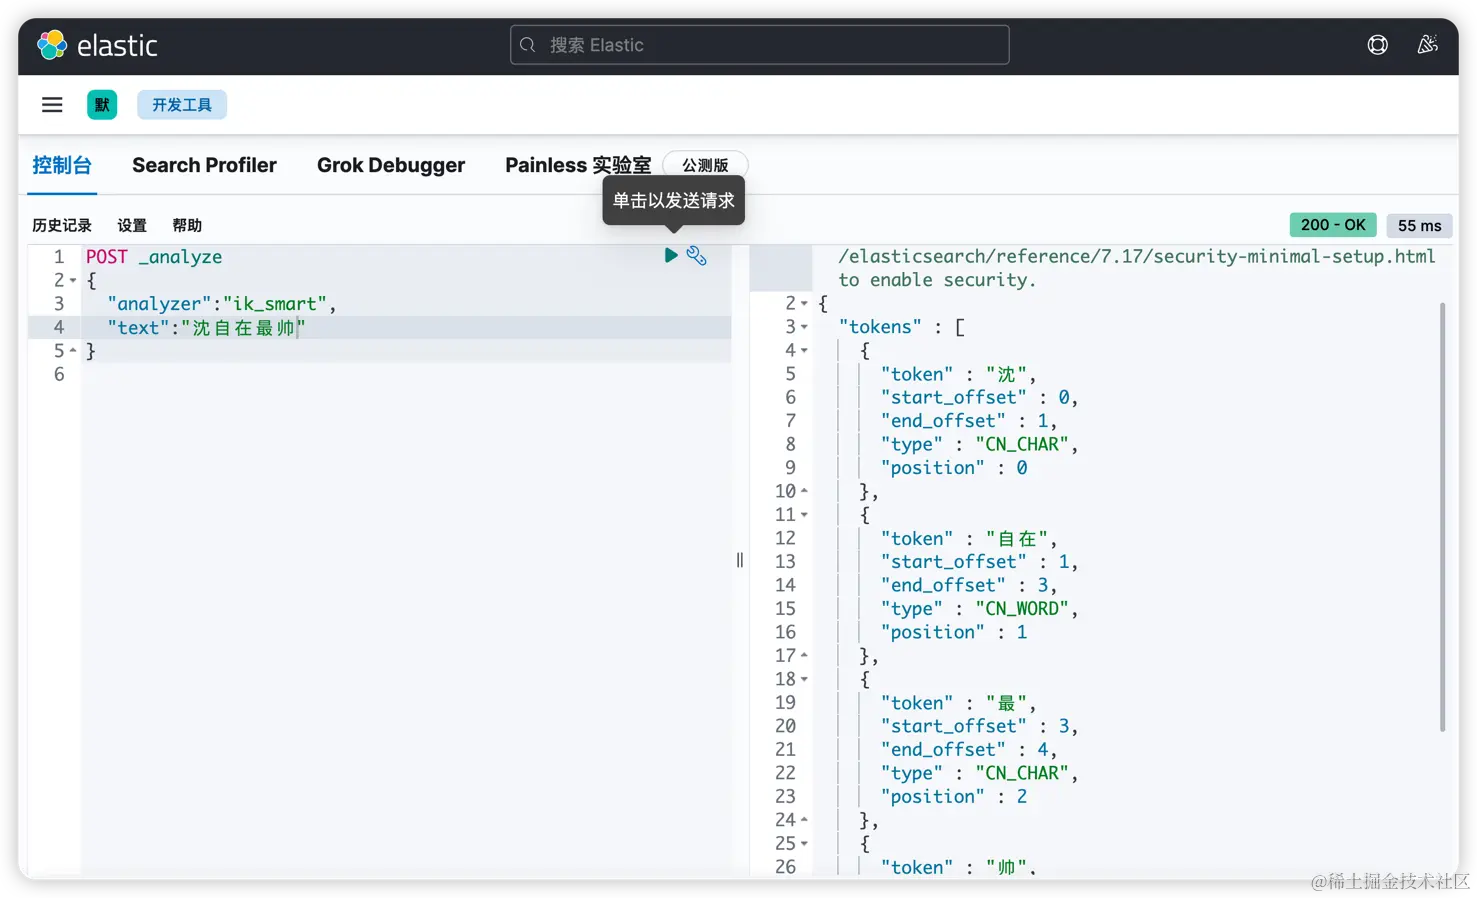
Task: Place cursor in the "text":"沈自在最帅" line
Action: pos(206,328)
